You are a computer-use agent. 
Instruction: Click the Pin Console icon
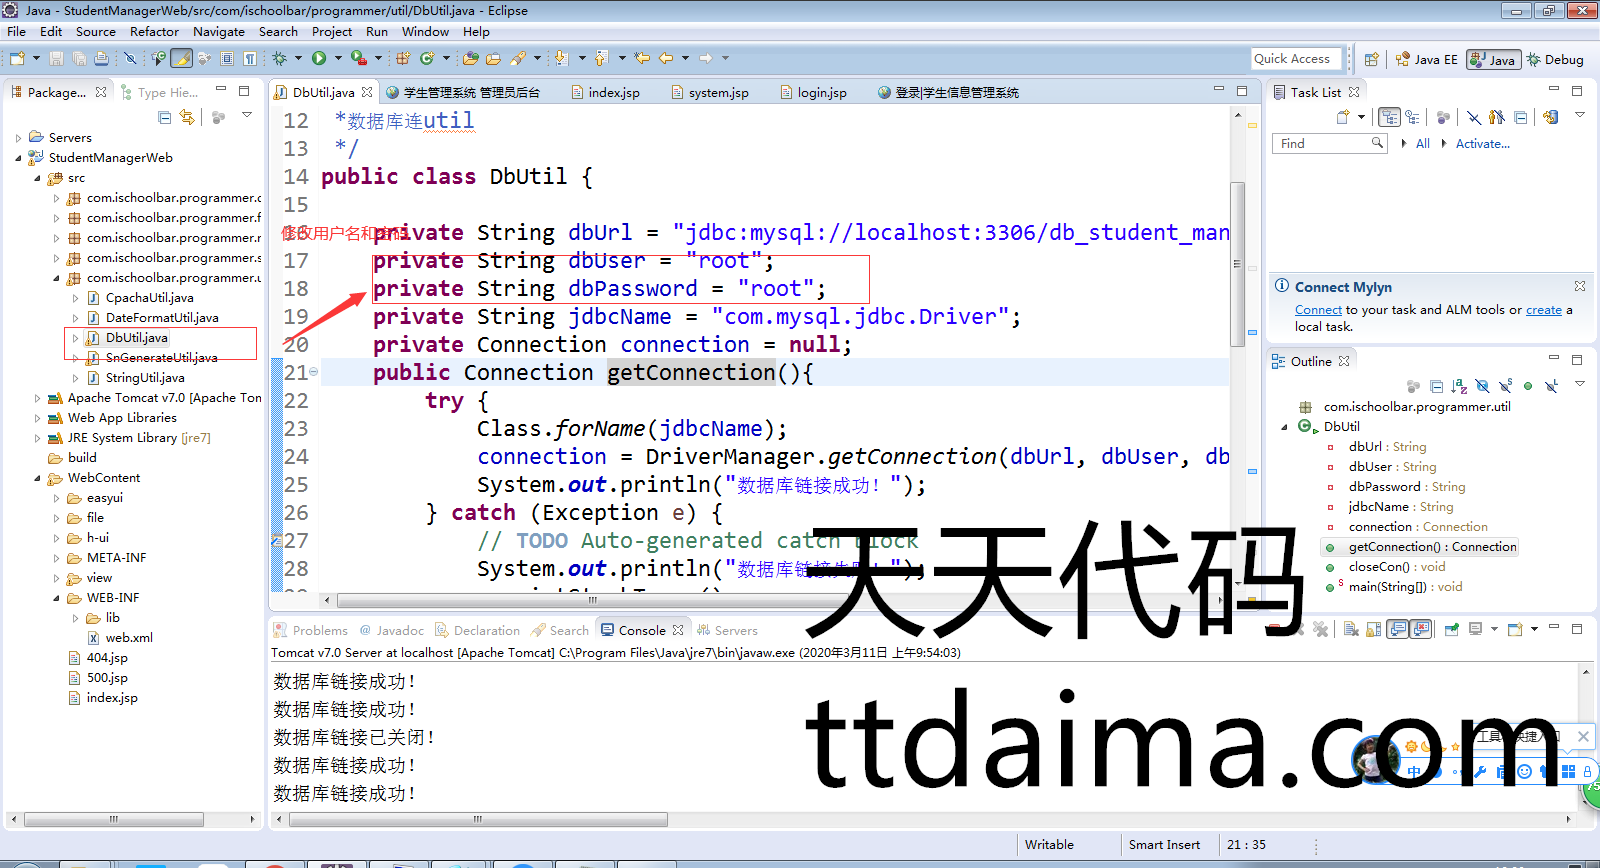click(x=1452, y=630)
